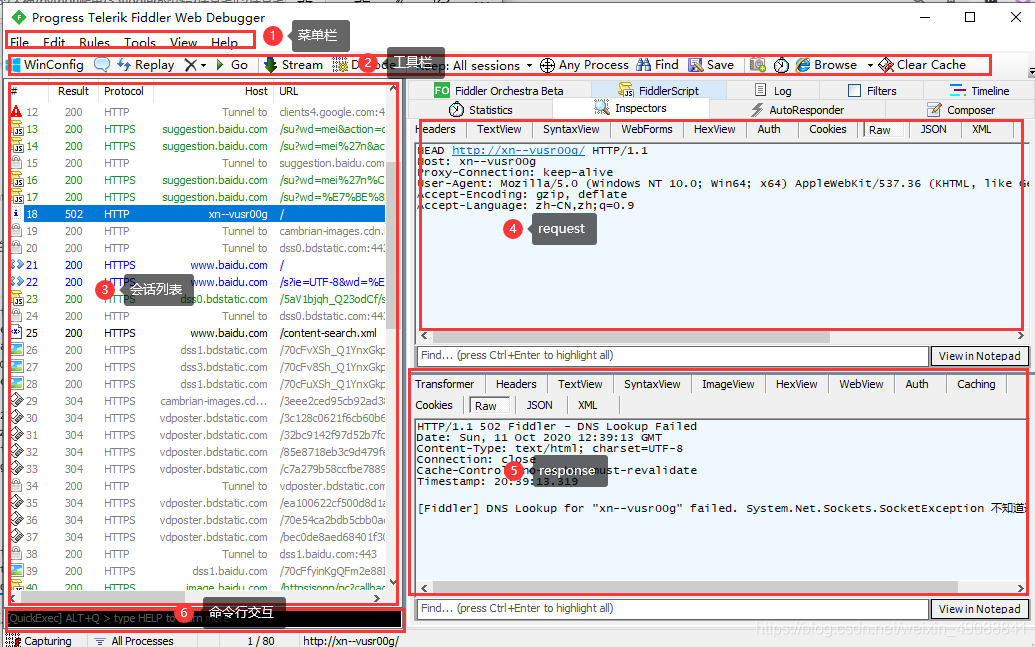Sort sessions by the Protocol column header
Viewport: 1035px width, 647px height.
coord(124,91)
